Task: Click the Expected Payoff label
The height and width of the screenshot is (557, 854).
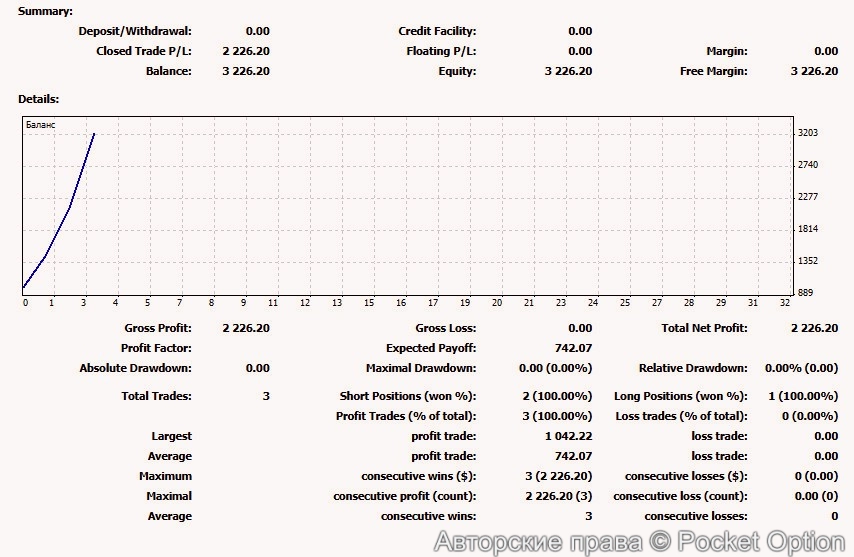Action: click(431, 348)
